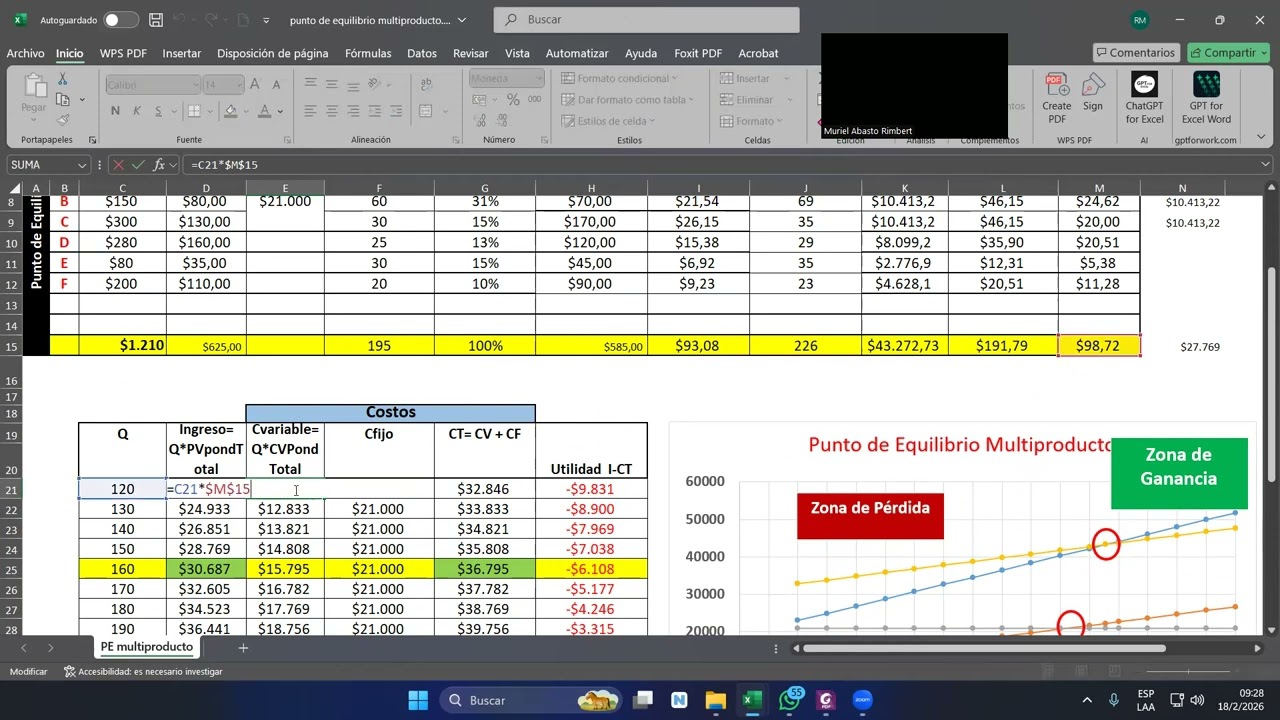Open the Archivo menu
This screenshot has width=1280, height=720.
26,53
